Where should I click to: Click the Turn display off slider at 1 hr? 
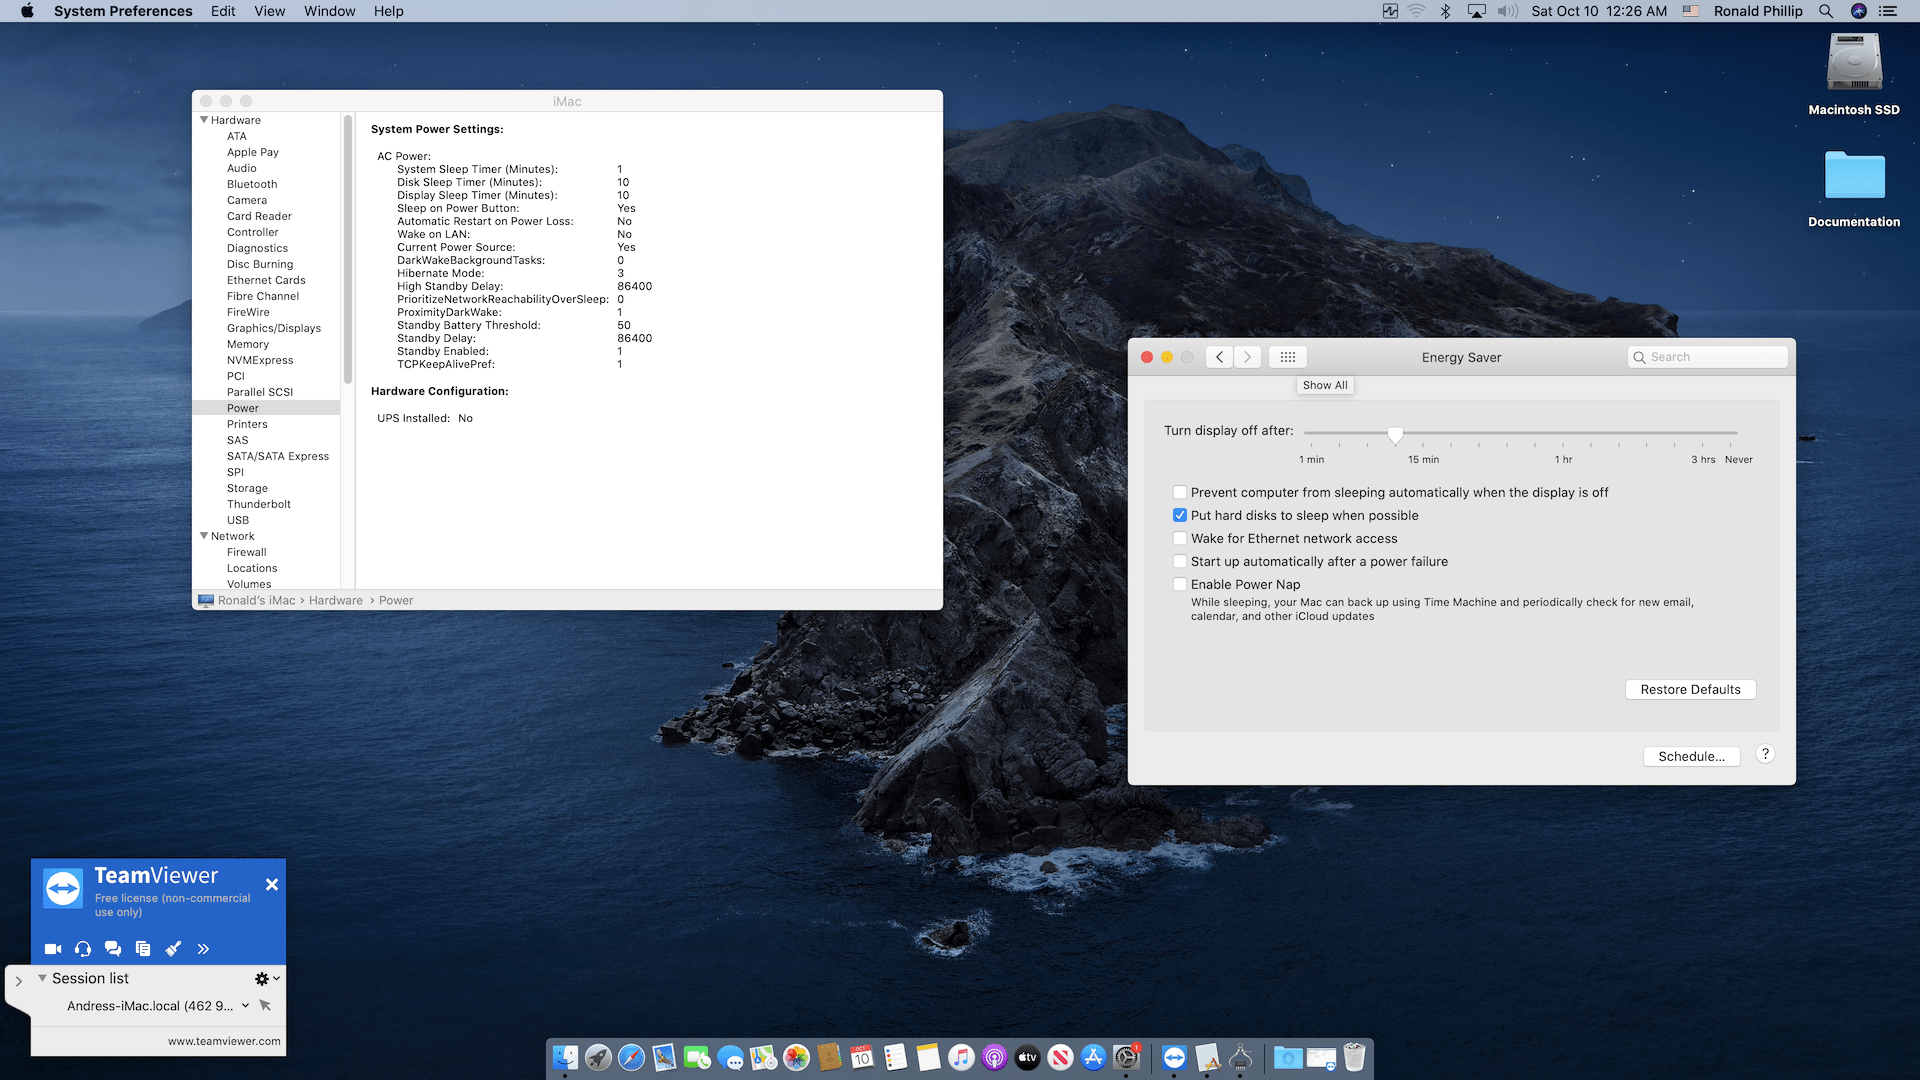pyautogui.click(x=1563, y=433)
